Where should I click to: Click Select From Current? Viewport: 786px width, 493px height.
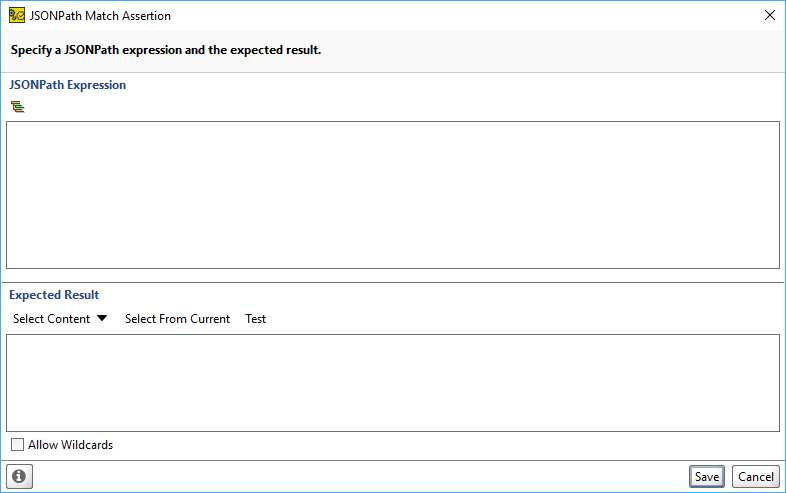click(177, 319)
